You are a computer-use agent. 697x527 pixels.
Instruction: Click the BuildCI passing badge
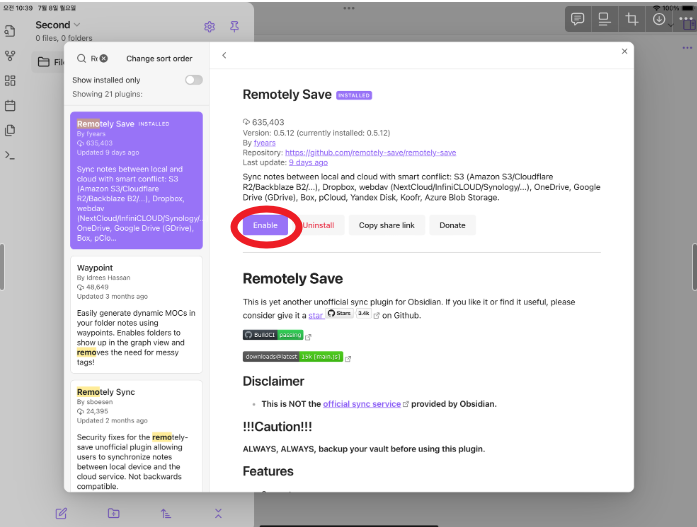(273, 335)
